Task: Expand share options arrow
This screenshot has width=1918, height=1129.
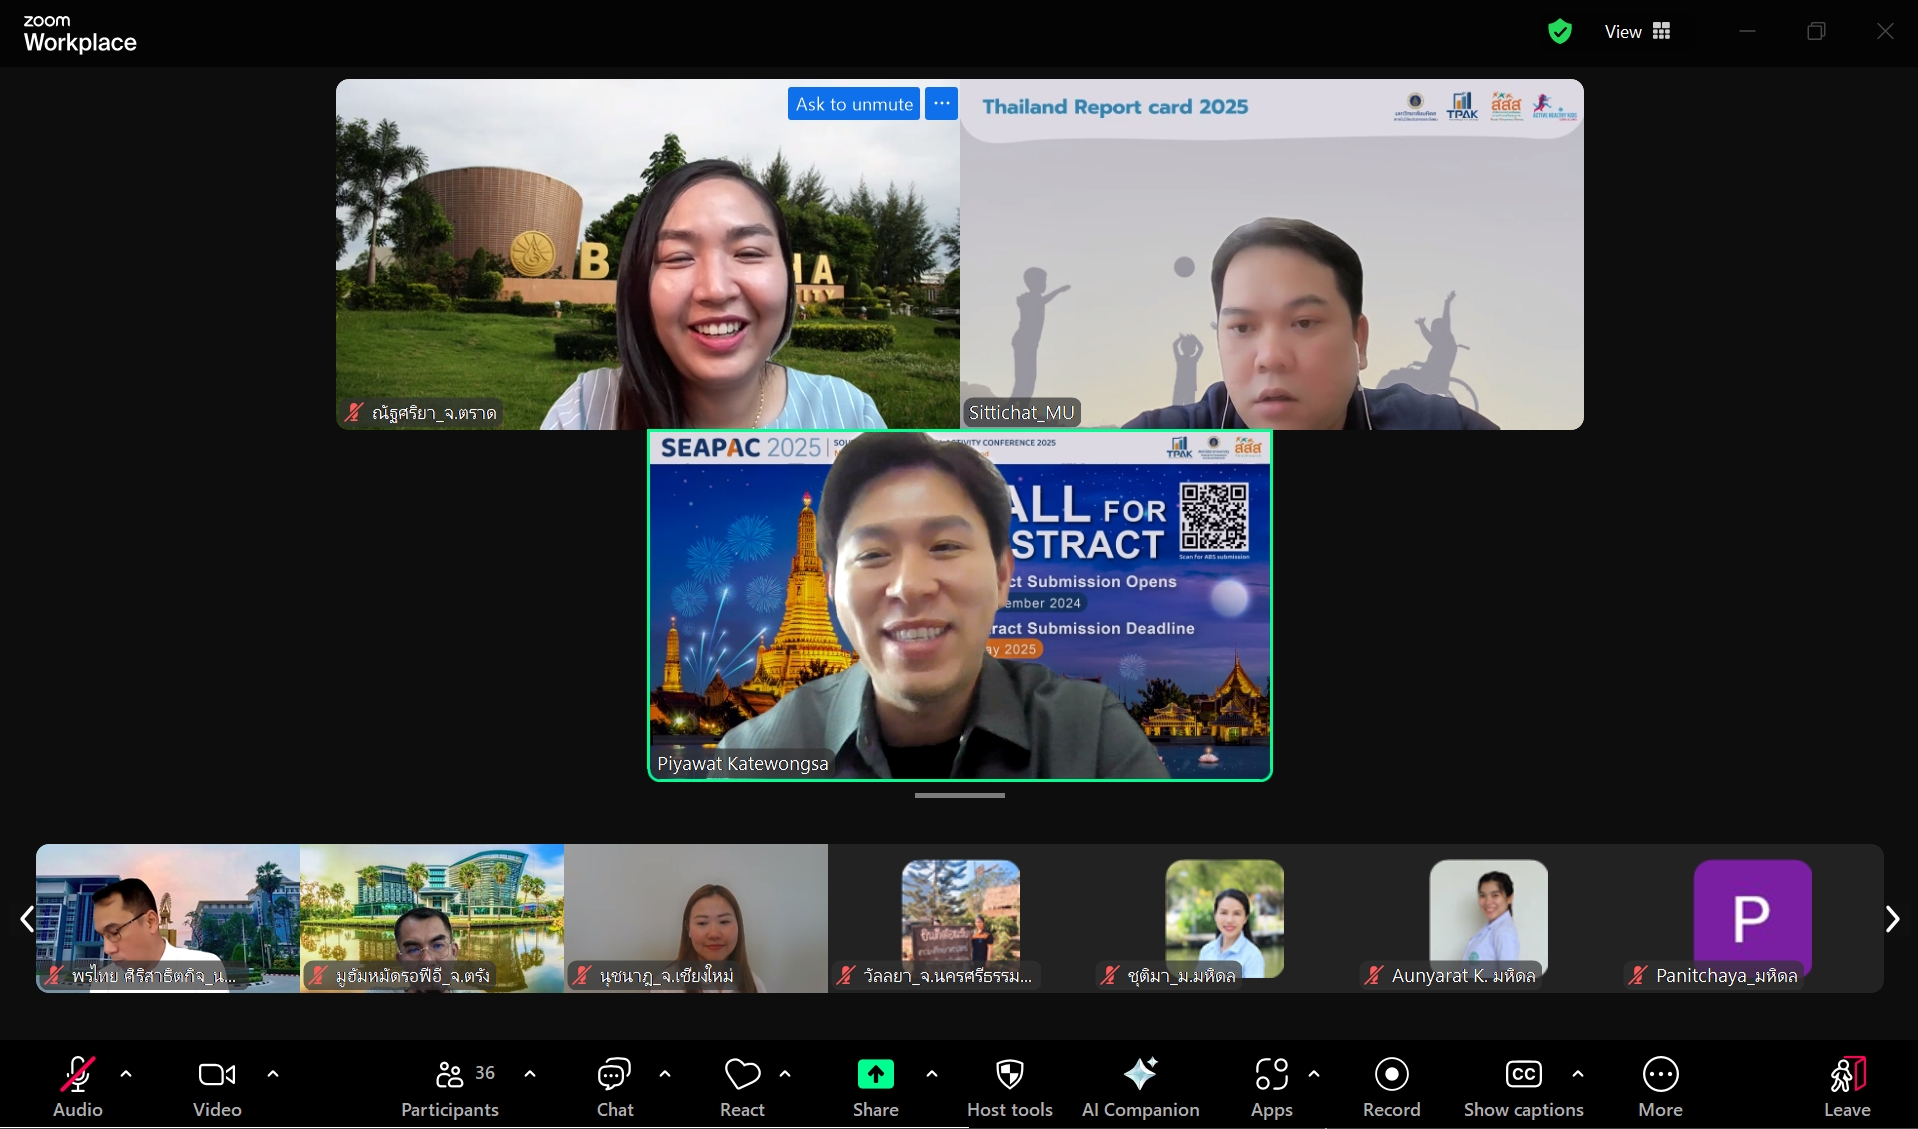Action: click(932, 1074)
